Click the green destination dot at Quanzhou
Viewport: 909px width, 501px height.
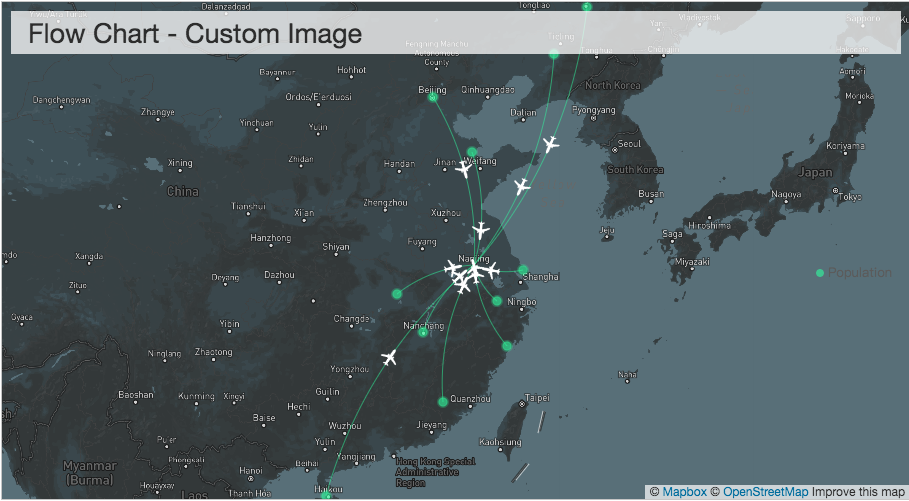point(443,402)
